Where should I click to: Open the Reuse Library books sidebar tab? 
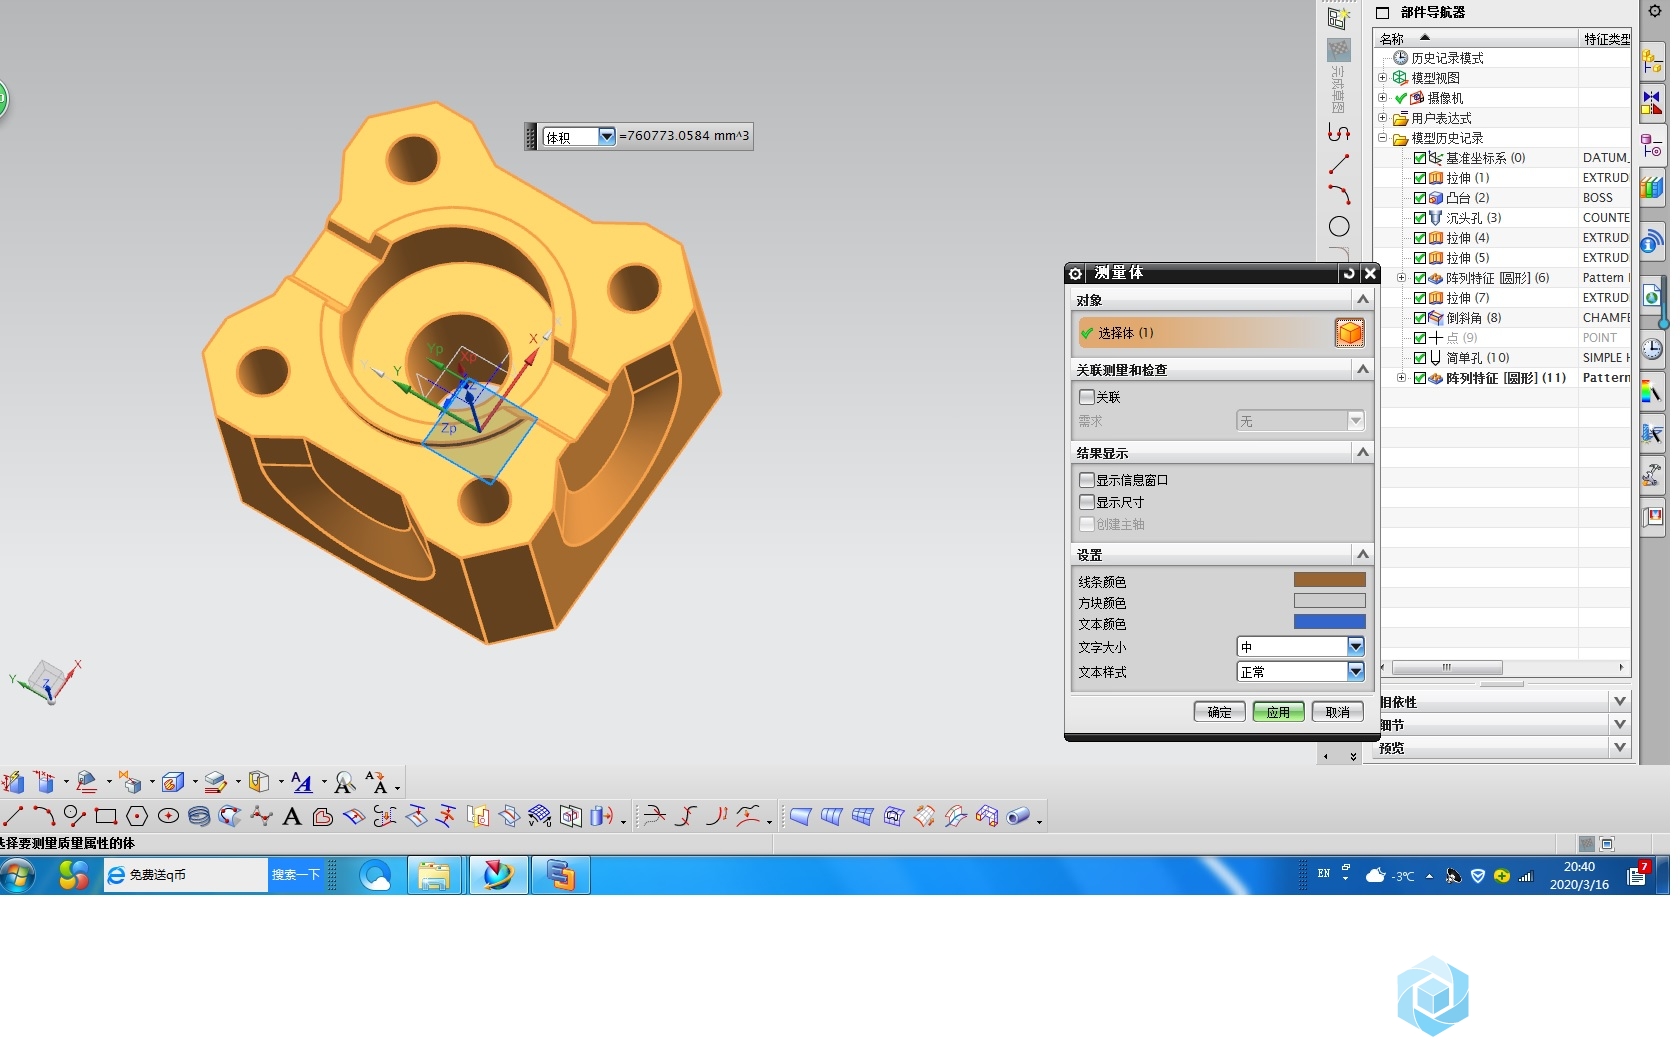click(x=1652, y=186)
